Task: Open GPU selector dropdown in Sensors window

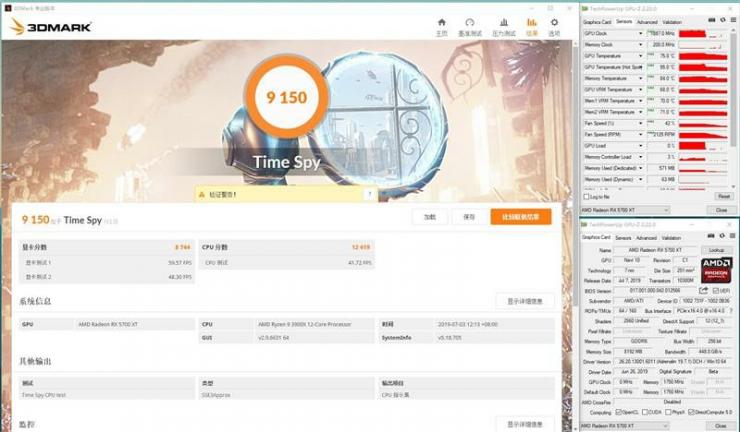Action: tap(625, 210)
